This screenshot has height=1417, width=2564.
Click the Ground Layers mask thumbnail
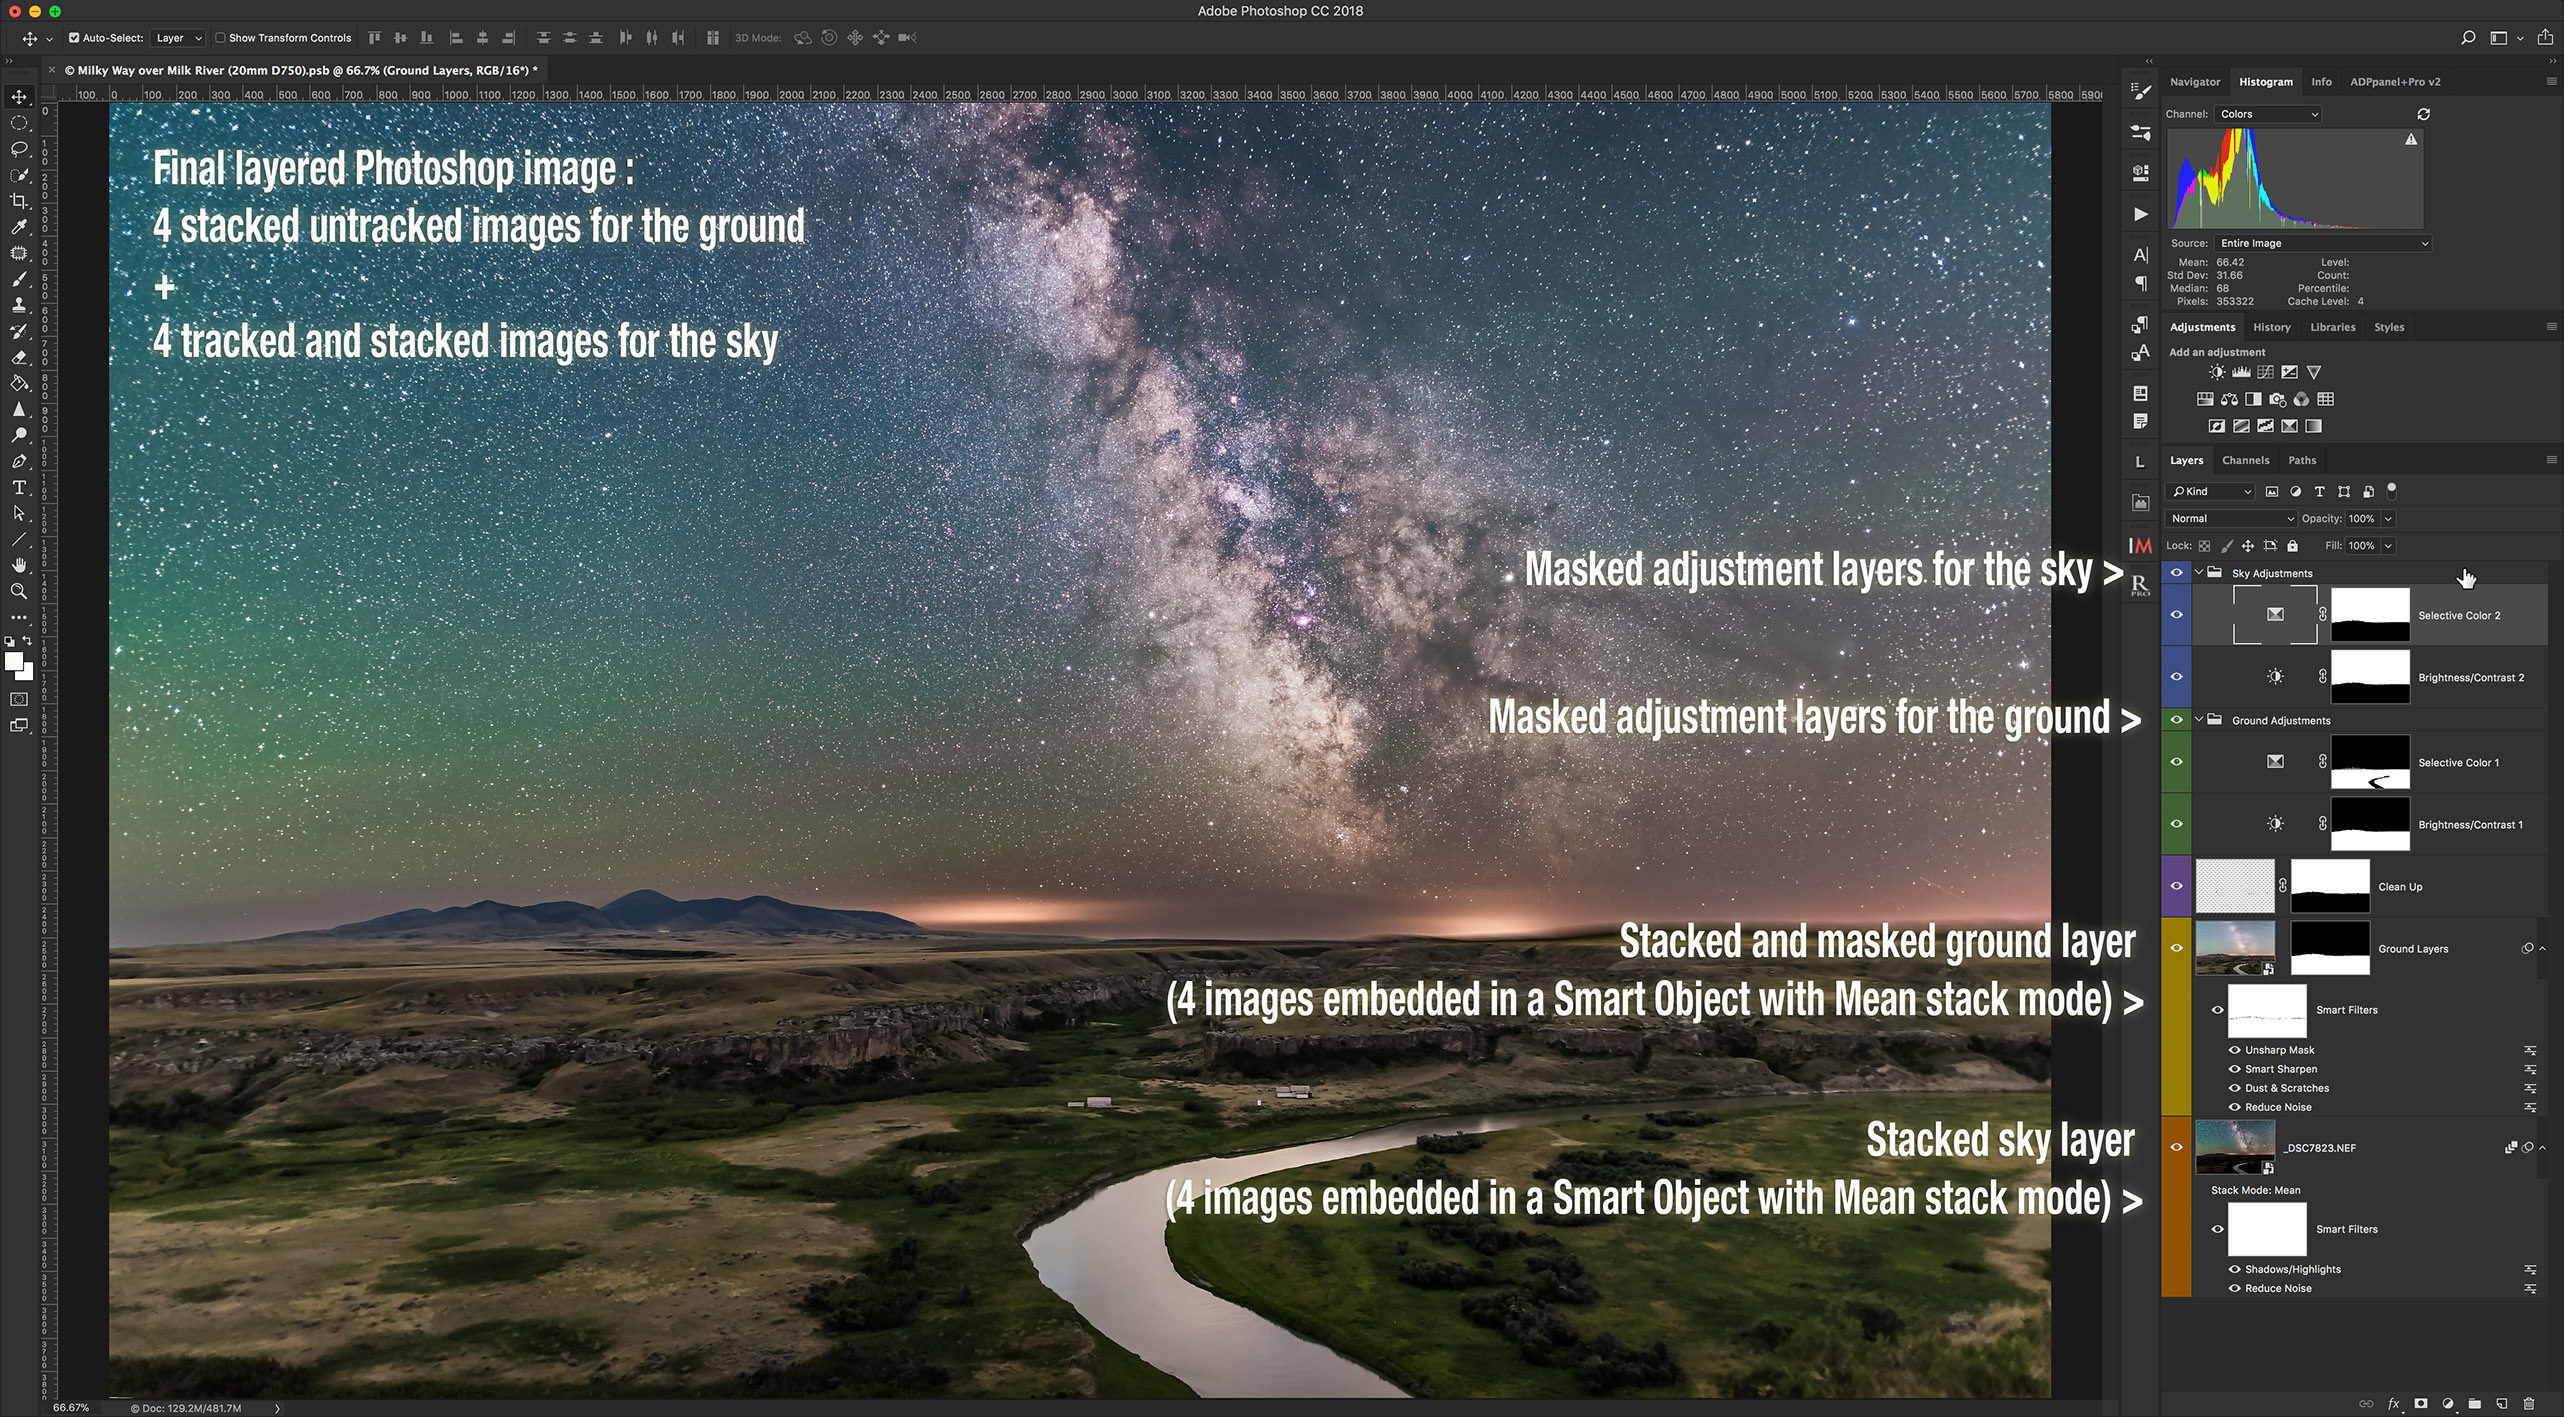pyautogui.click(x=2329, y=948)
